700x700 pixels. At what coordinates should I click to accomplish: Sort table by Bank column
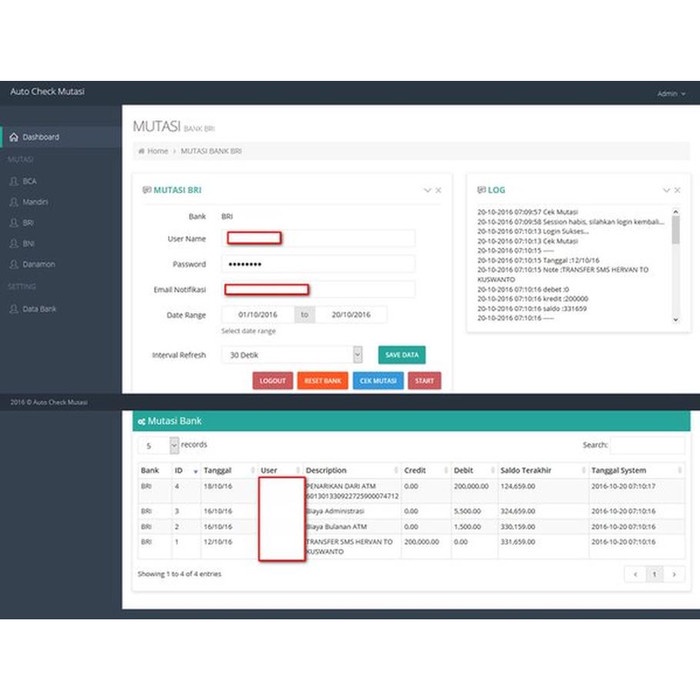154,471
